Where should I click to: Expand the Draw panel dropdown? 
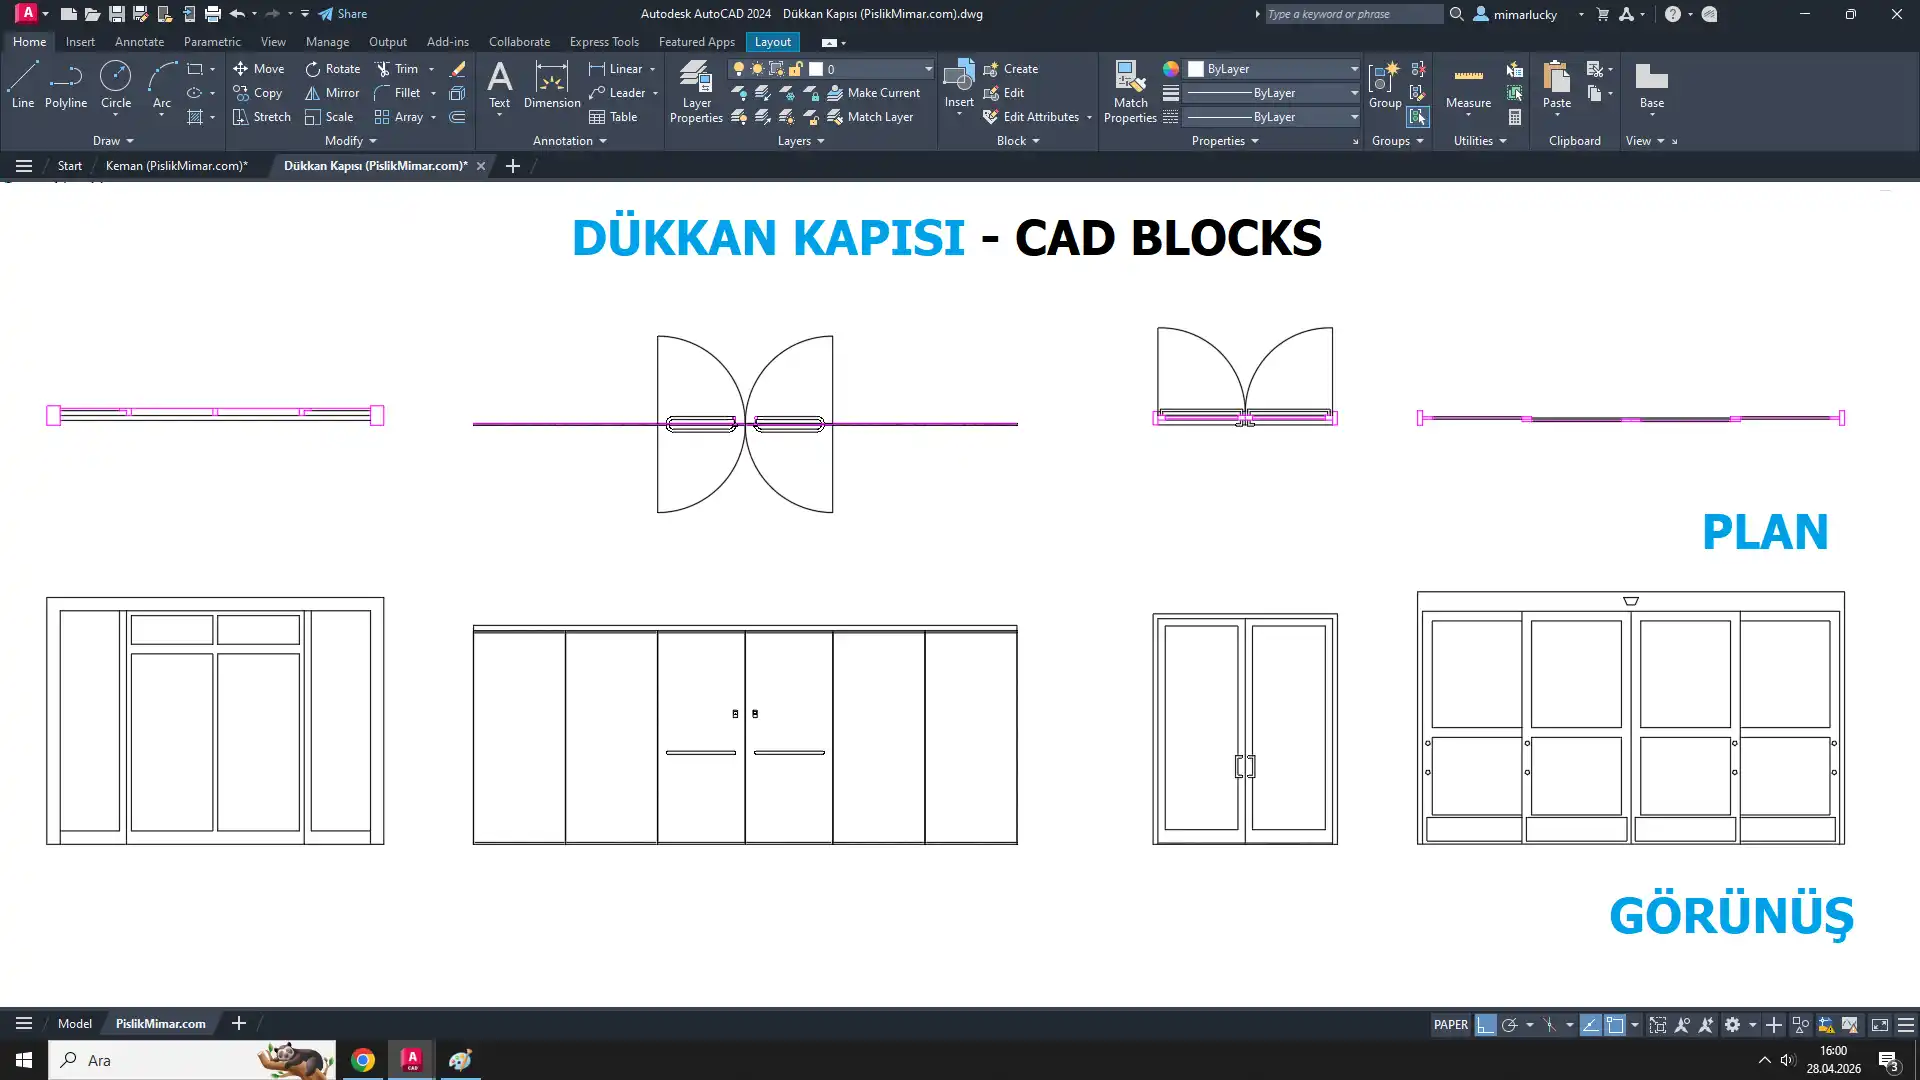pyautogui.click(x=113, y=141)
